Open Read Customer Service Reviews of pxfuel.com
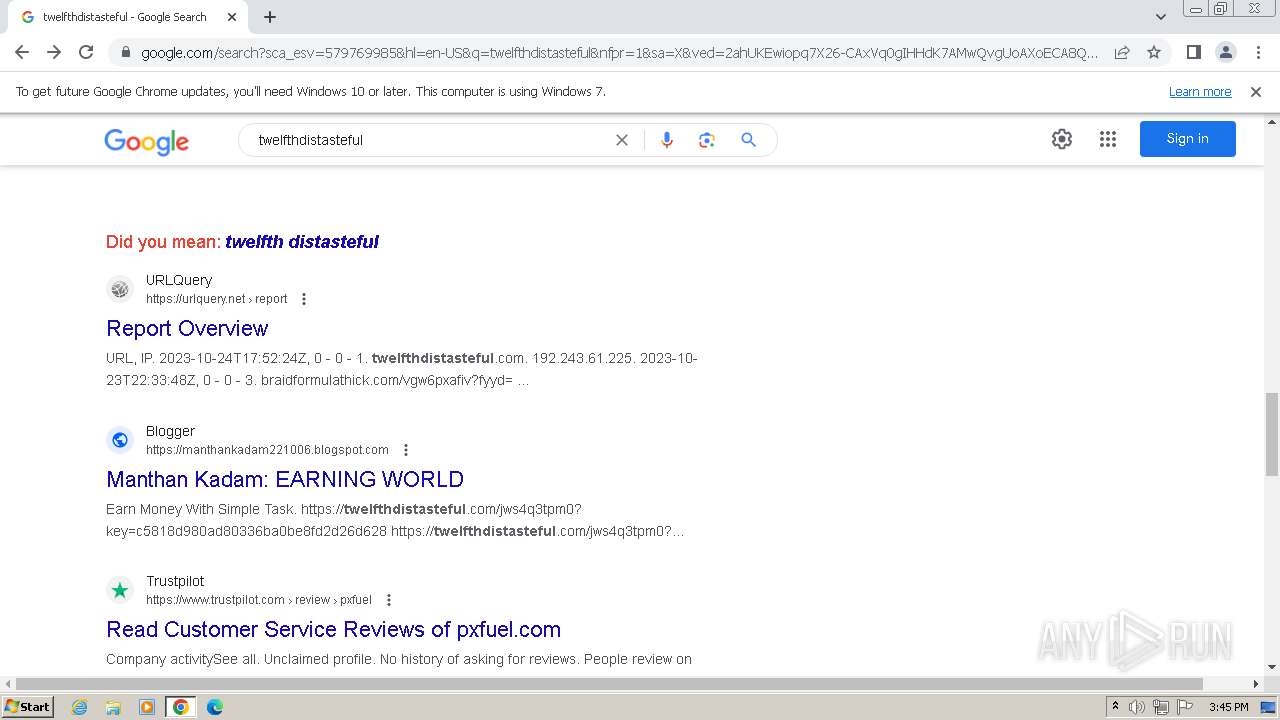1280x720 pixels. (333, 629)
